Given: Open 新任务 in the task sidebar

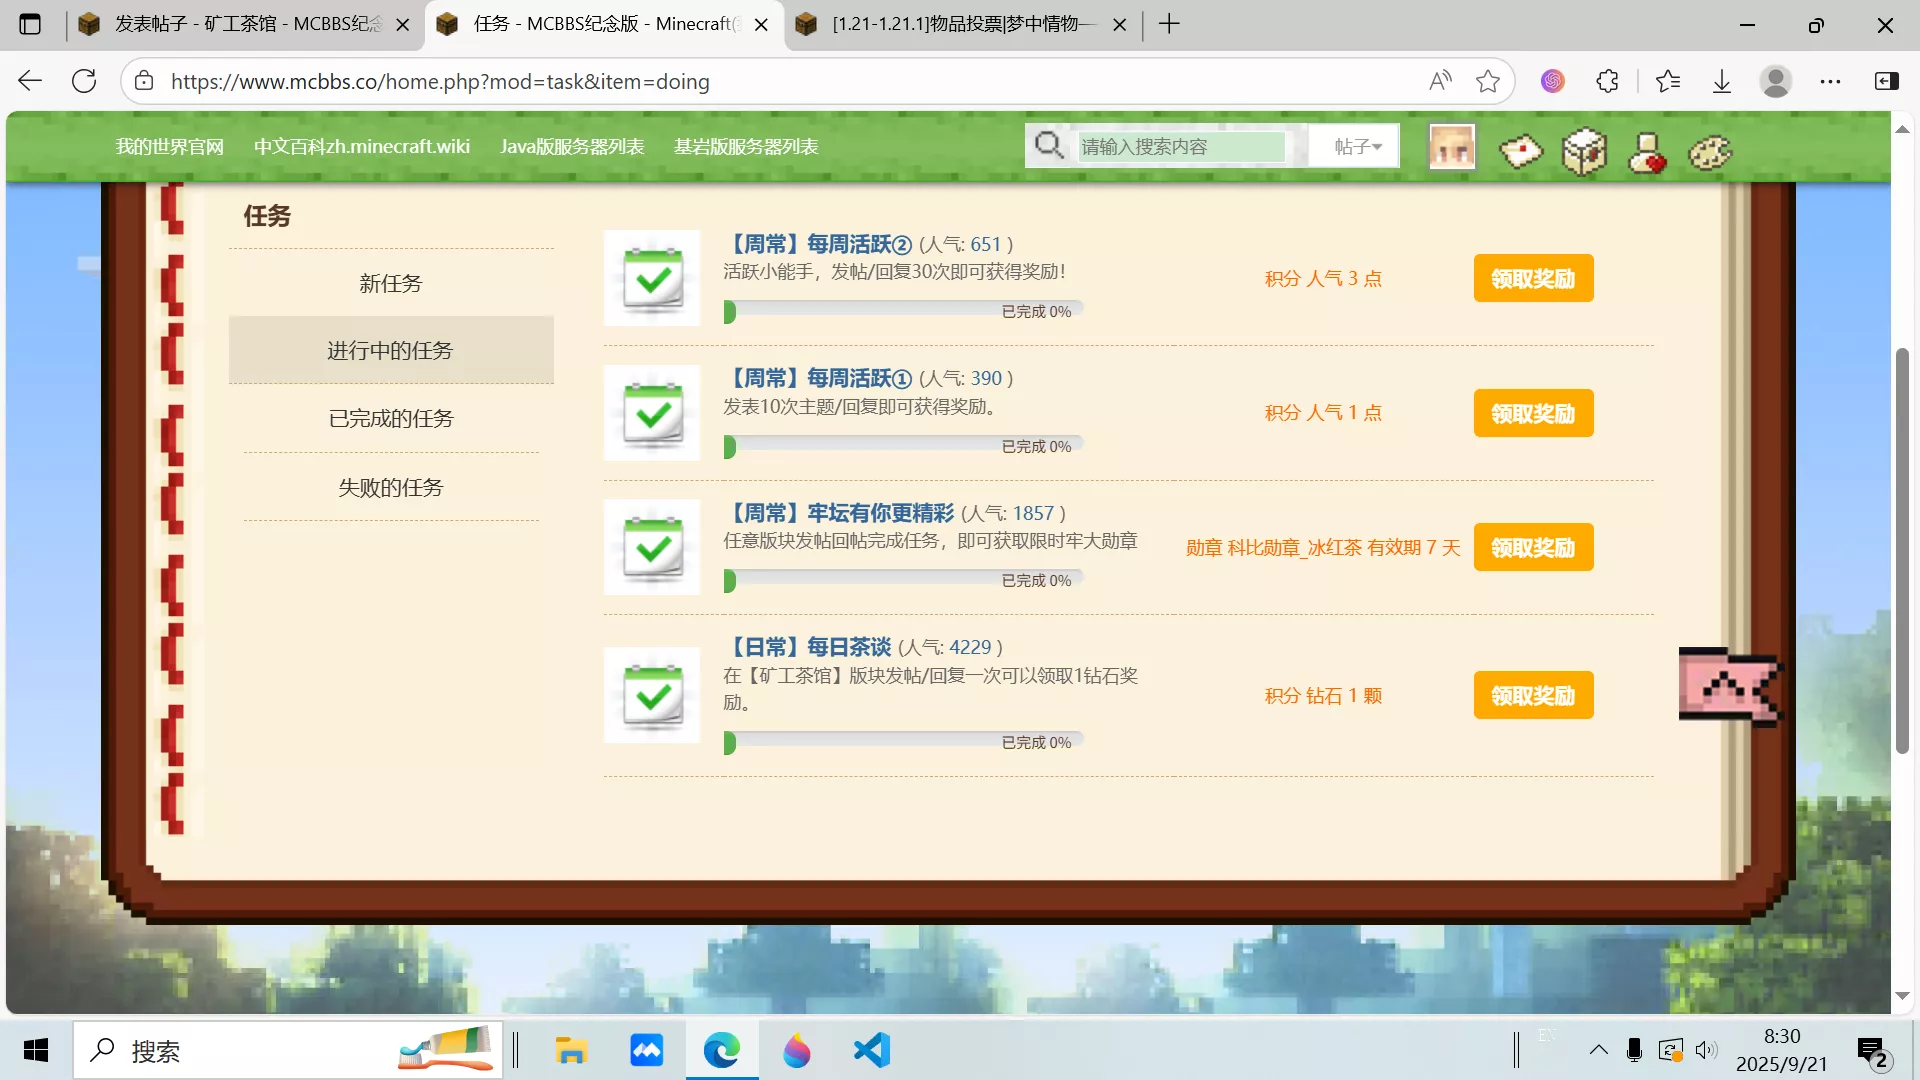Looking at the screenshot, I should click(x=391, y=283).
